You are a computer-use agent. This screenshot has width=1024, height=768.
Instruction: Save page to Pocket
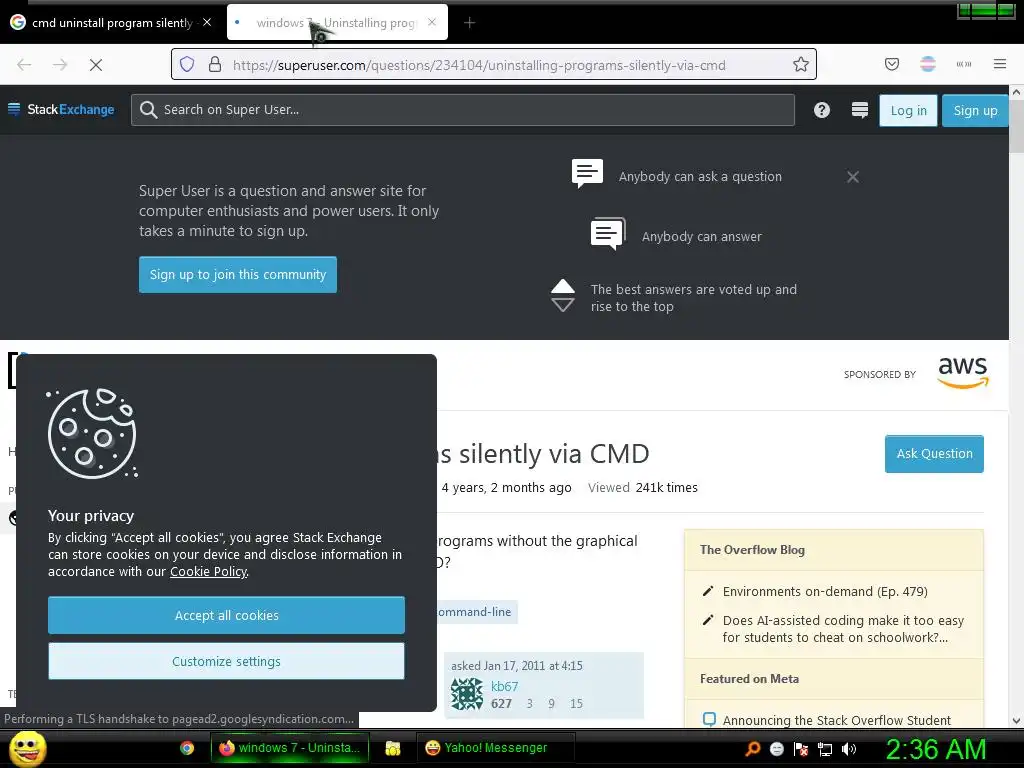coord(892,64)
